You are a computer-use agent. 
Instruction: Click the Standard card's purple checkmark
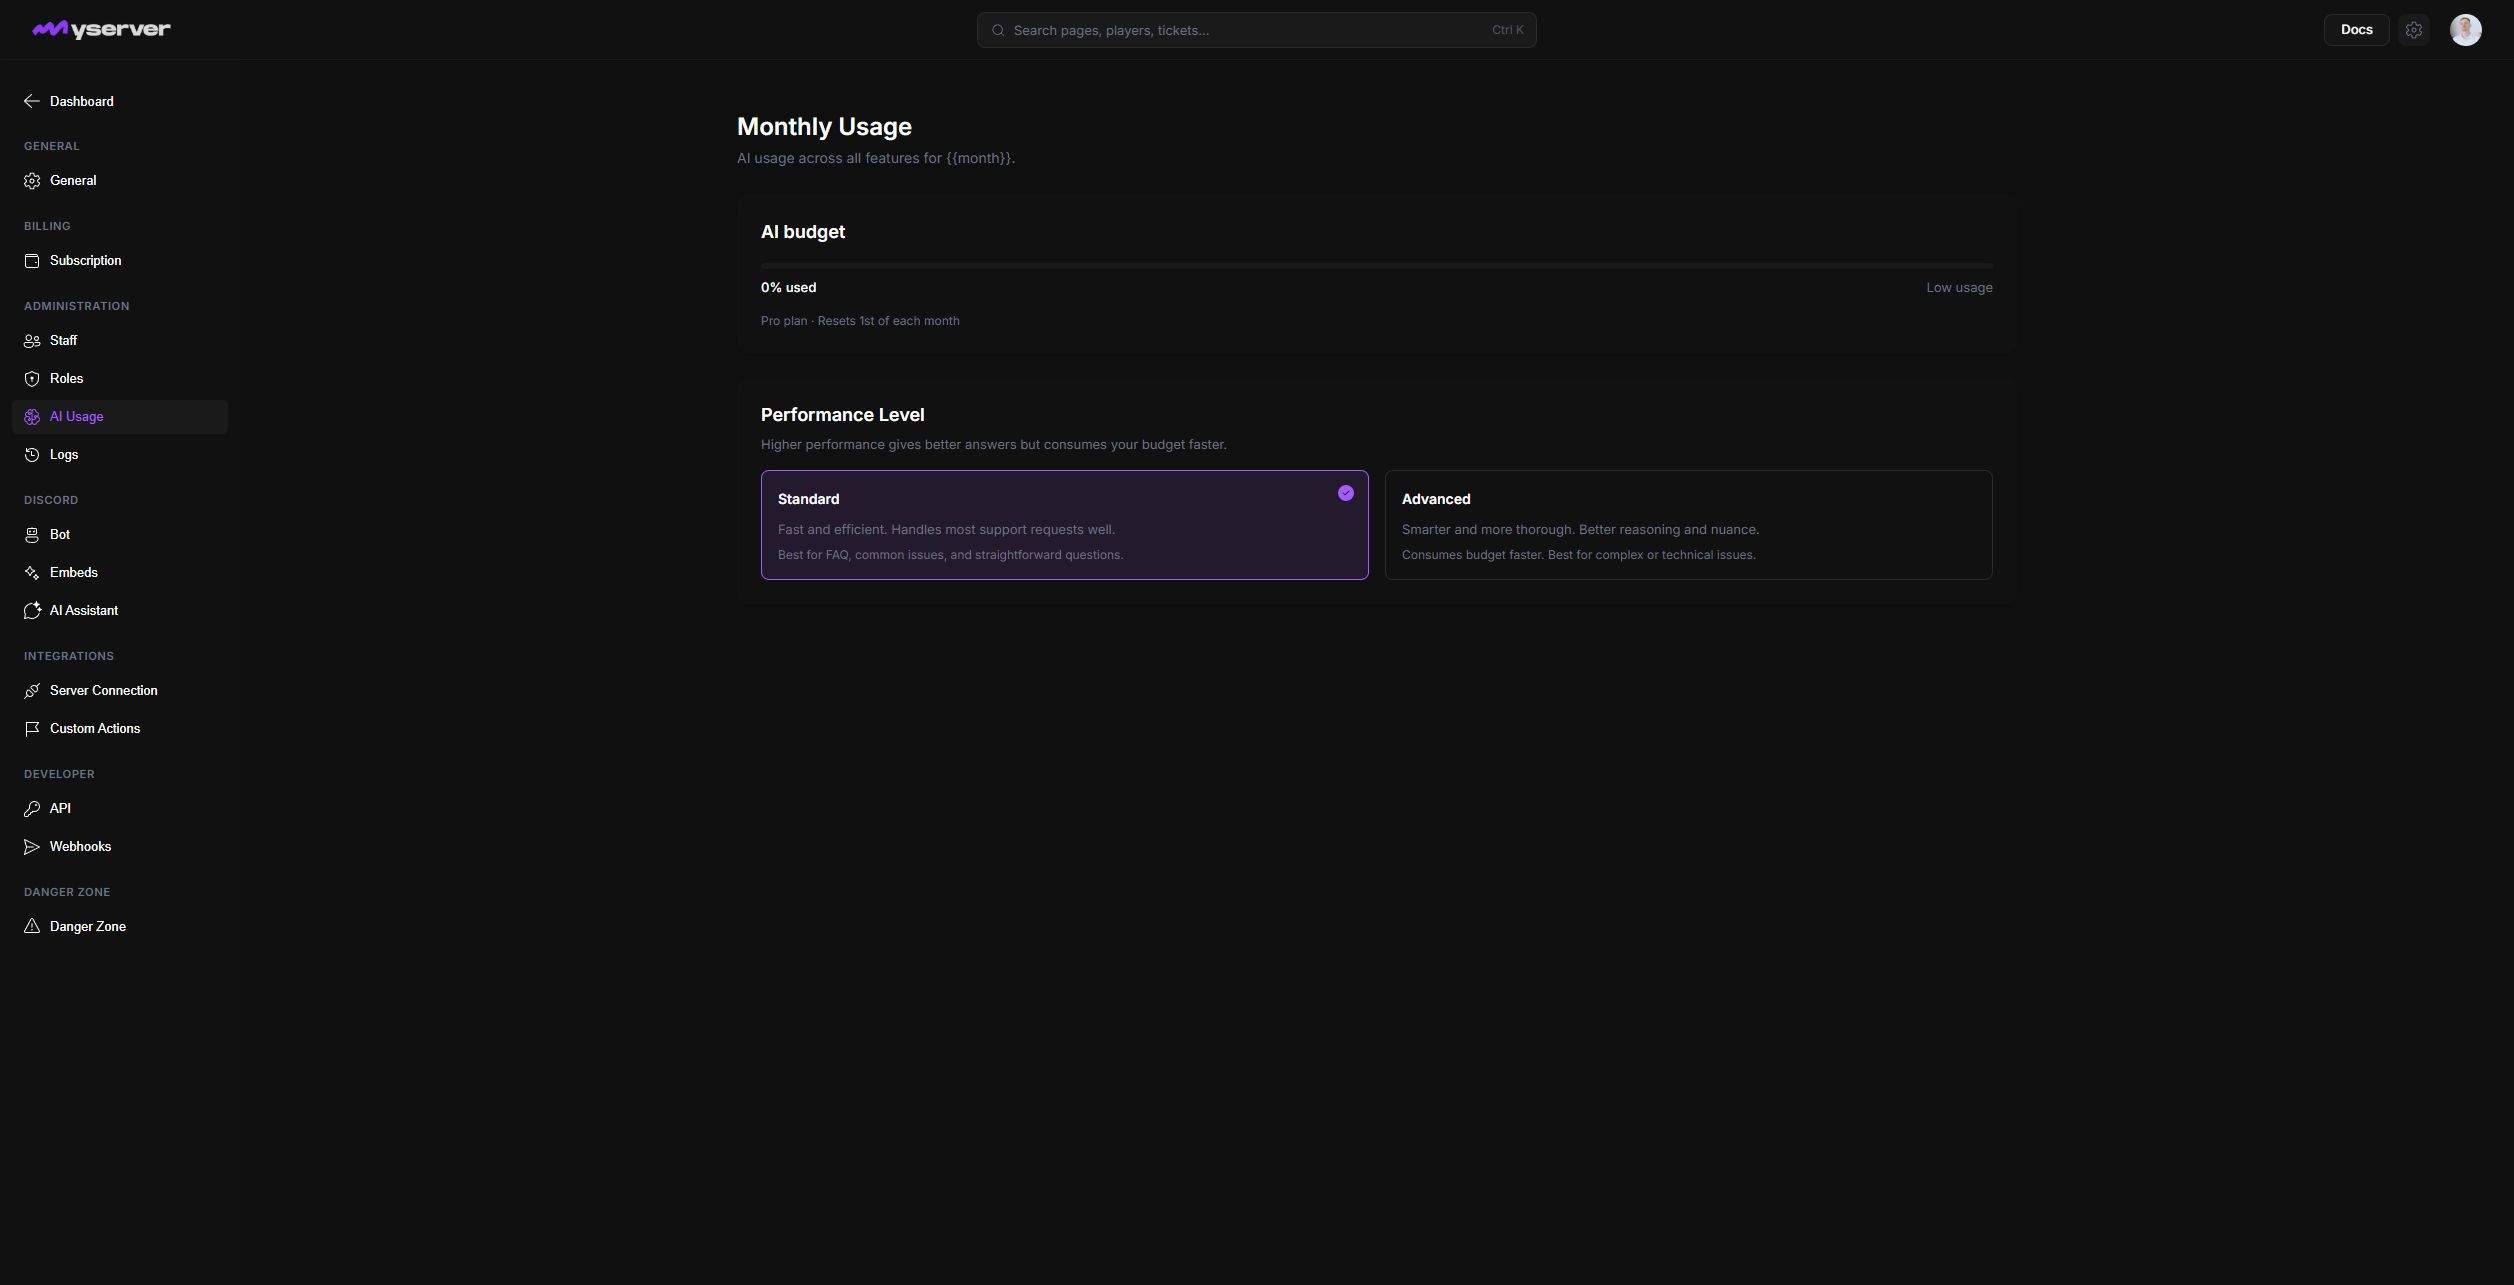point(1346,493)
